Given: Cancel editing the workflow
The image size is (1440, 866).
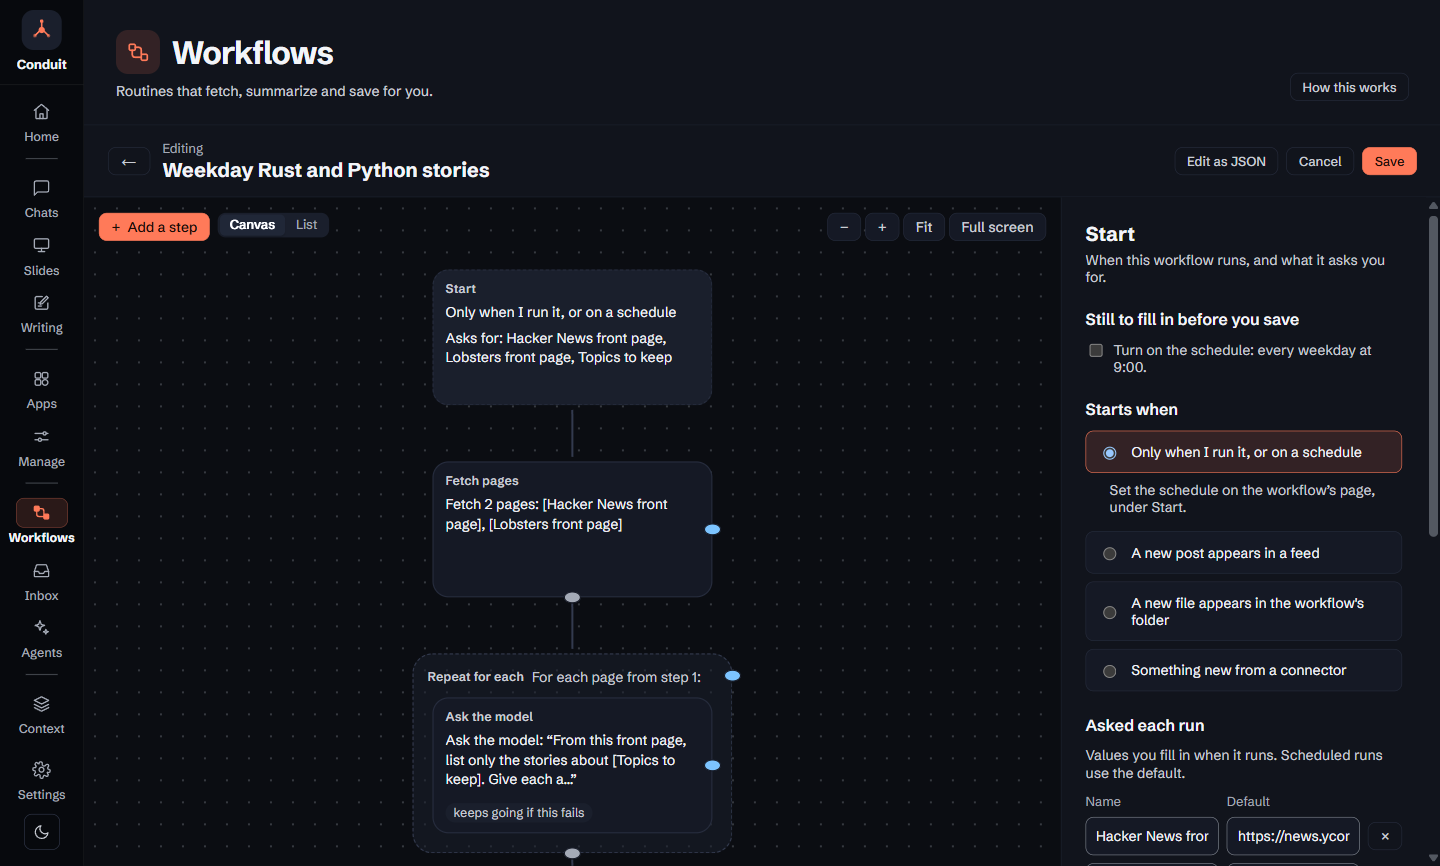Looking at the screenshot, I should coord(1320,161).
